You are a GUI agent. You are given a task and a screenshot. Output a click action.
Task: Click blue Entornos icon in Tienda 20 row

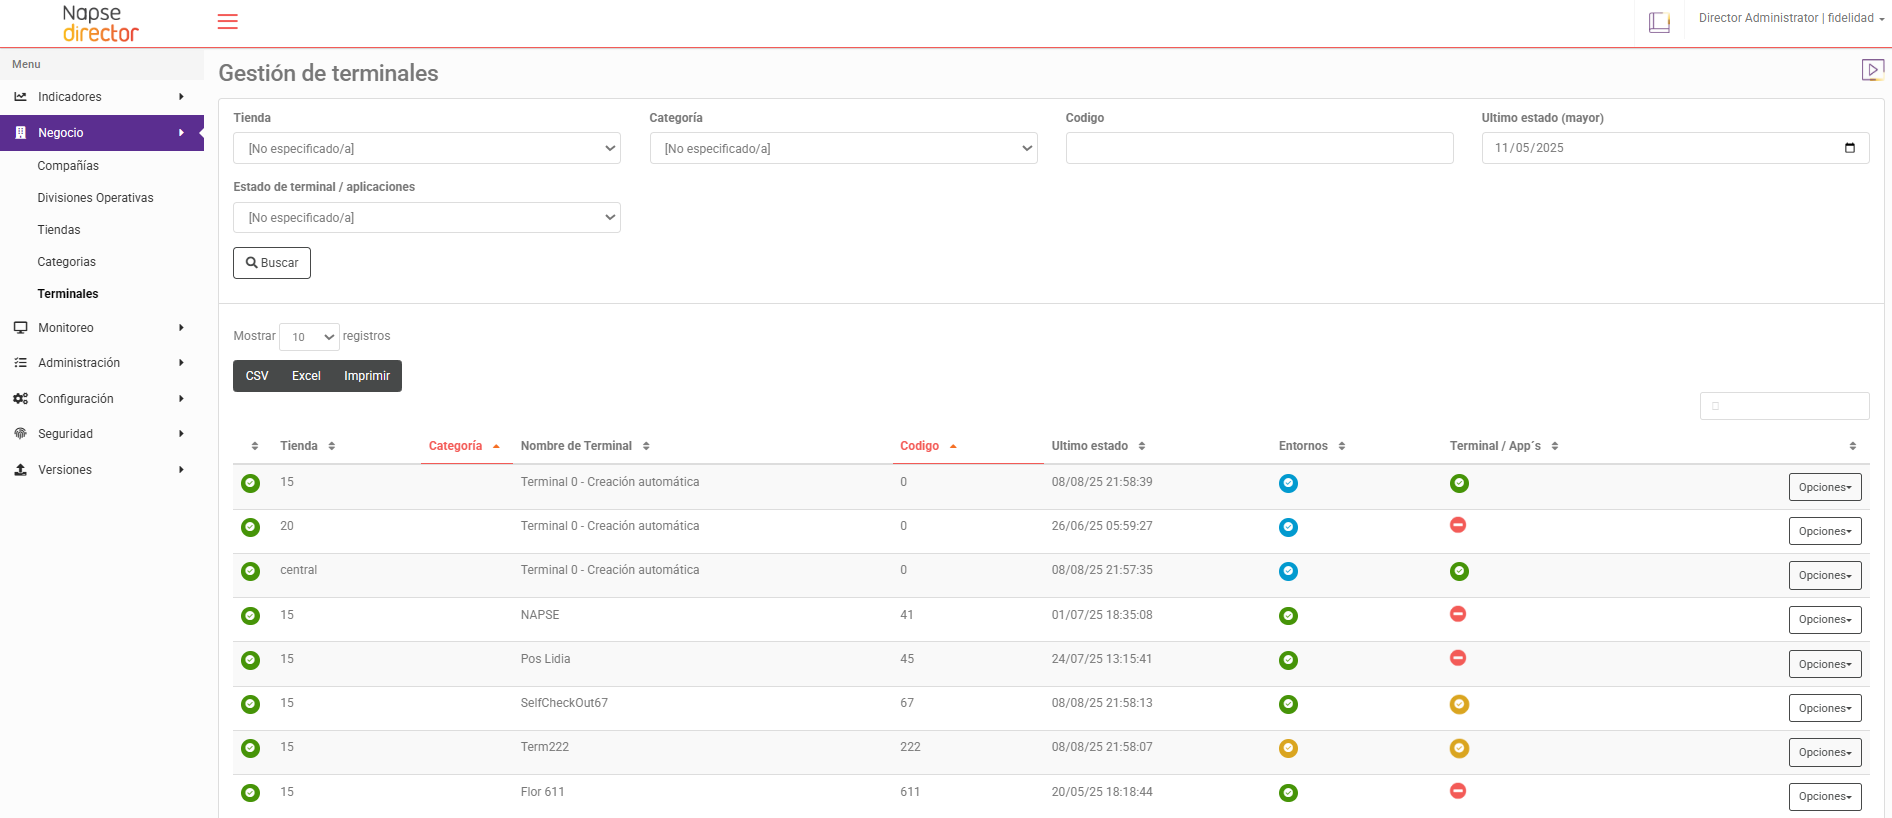coord(1288,527)
